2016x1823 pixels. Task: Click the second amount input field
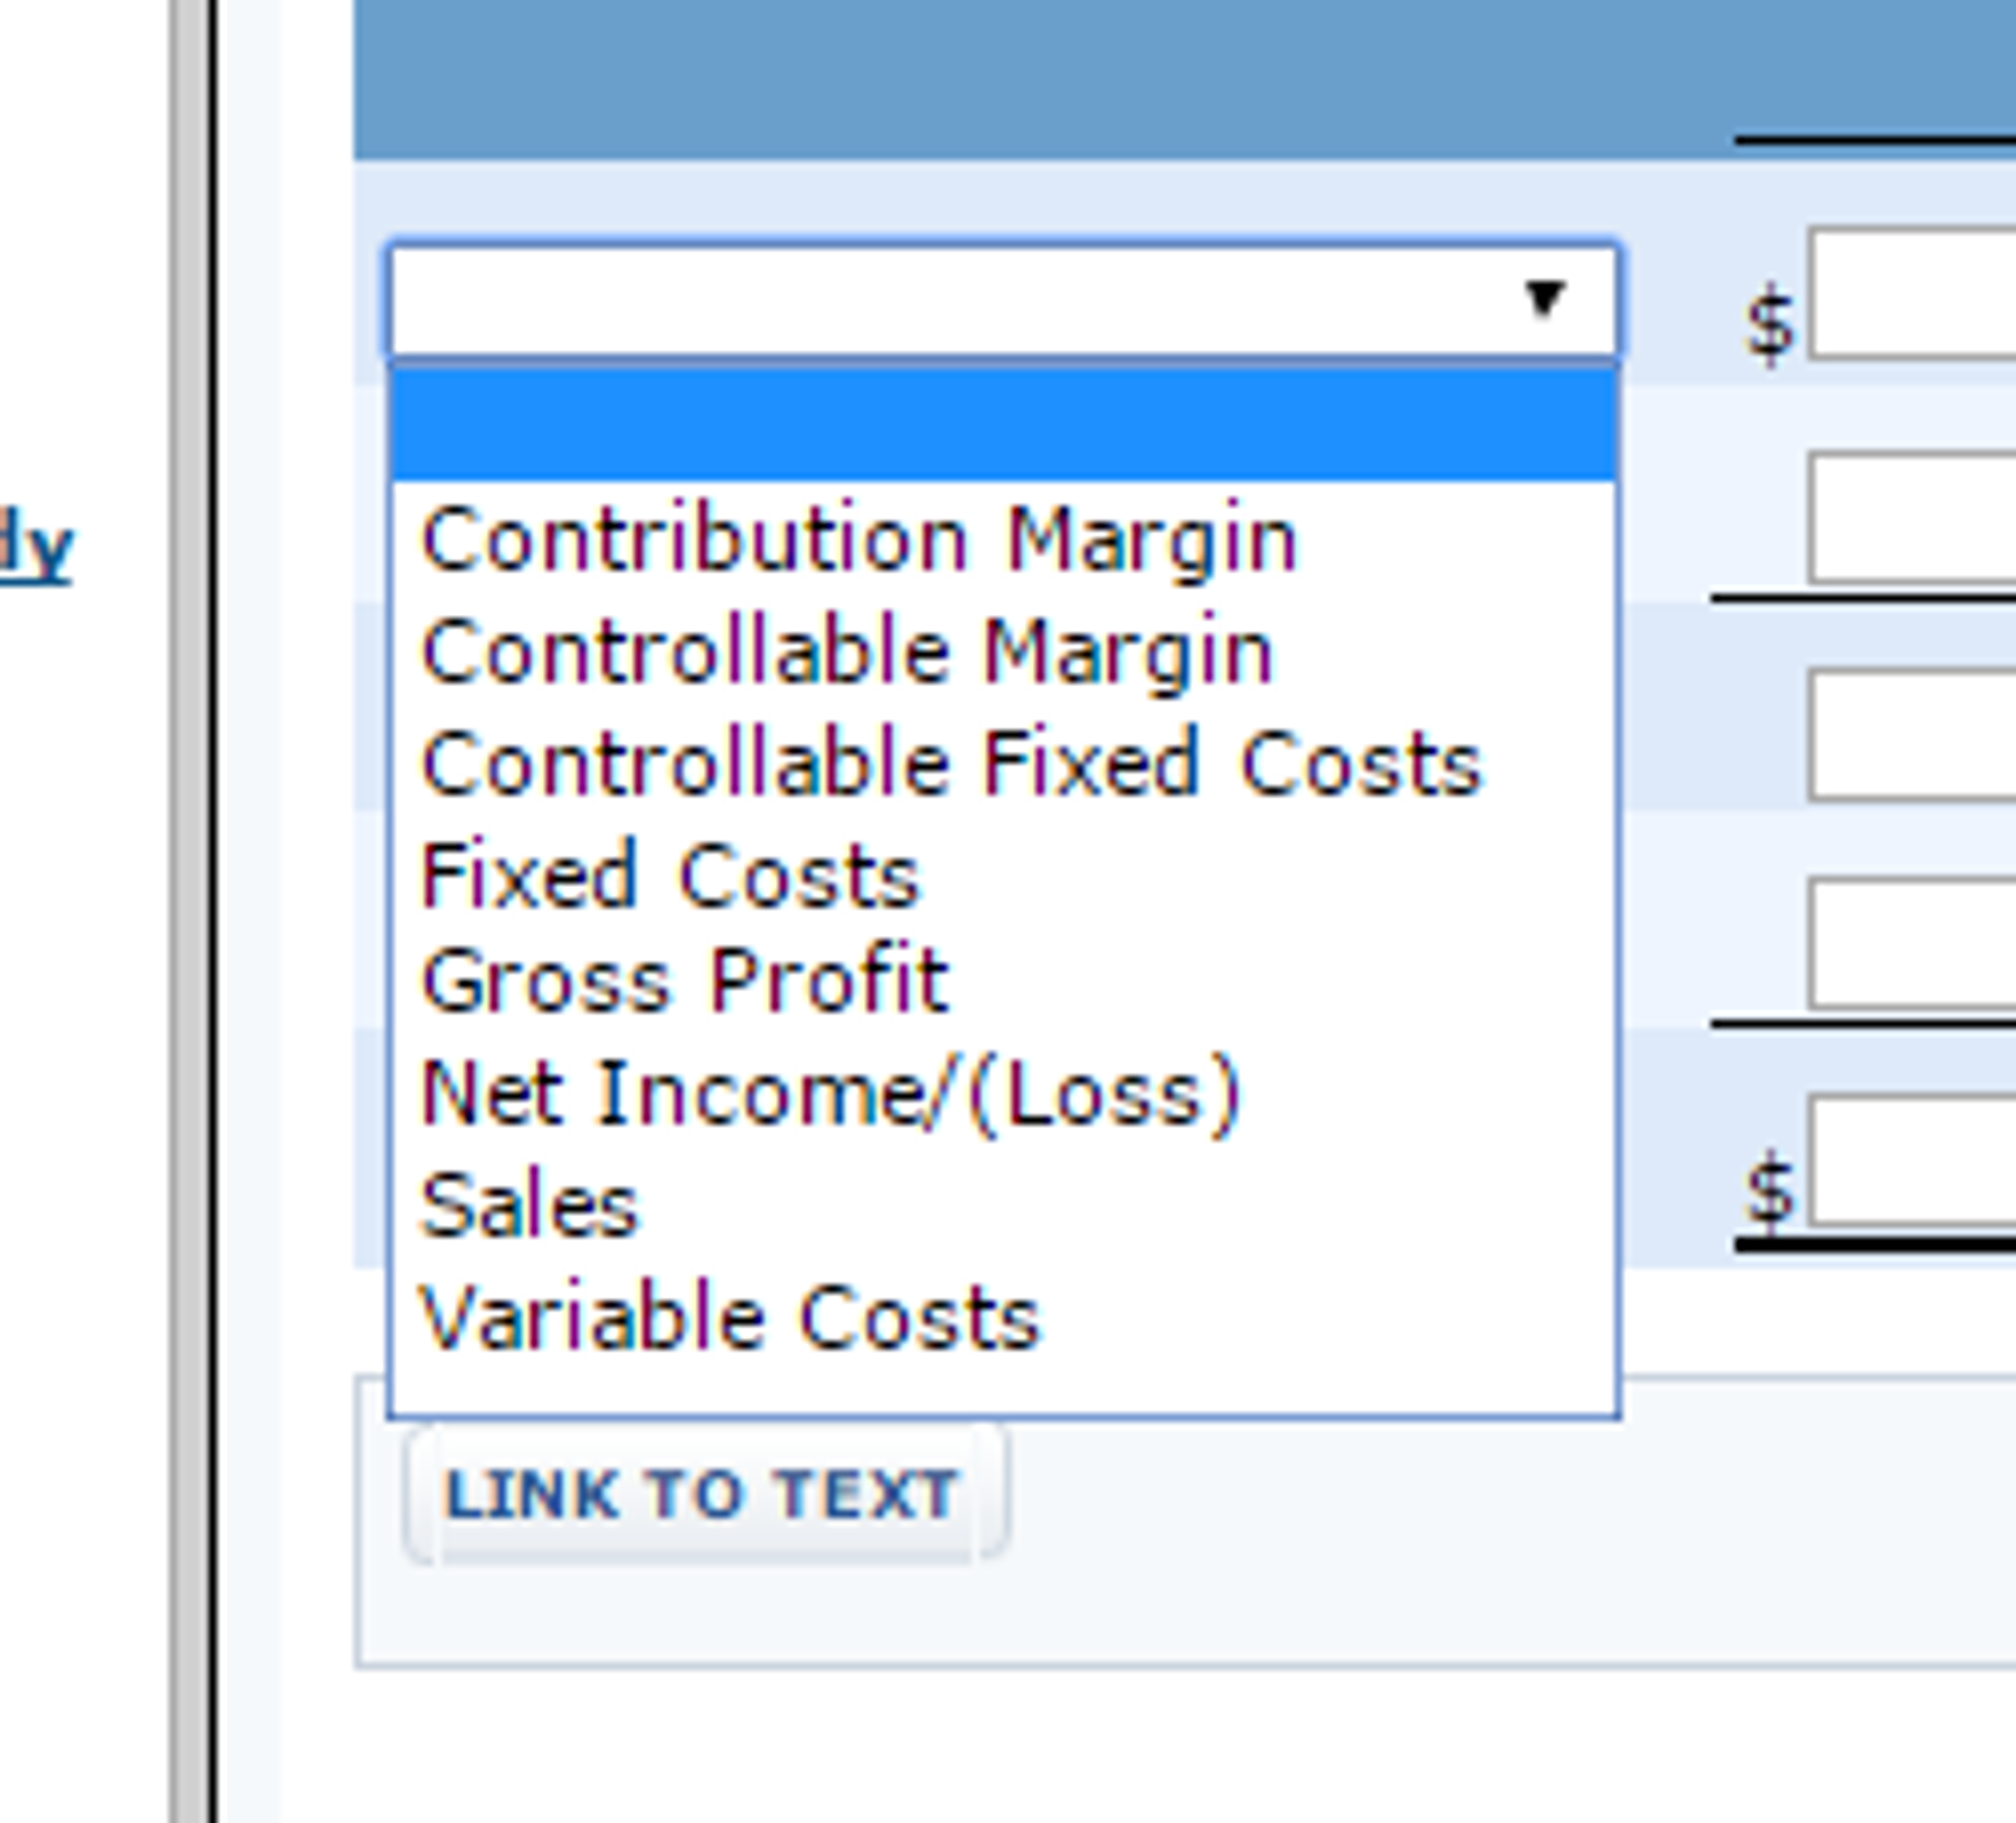(x=1912, y=518)
